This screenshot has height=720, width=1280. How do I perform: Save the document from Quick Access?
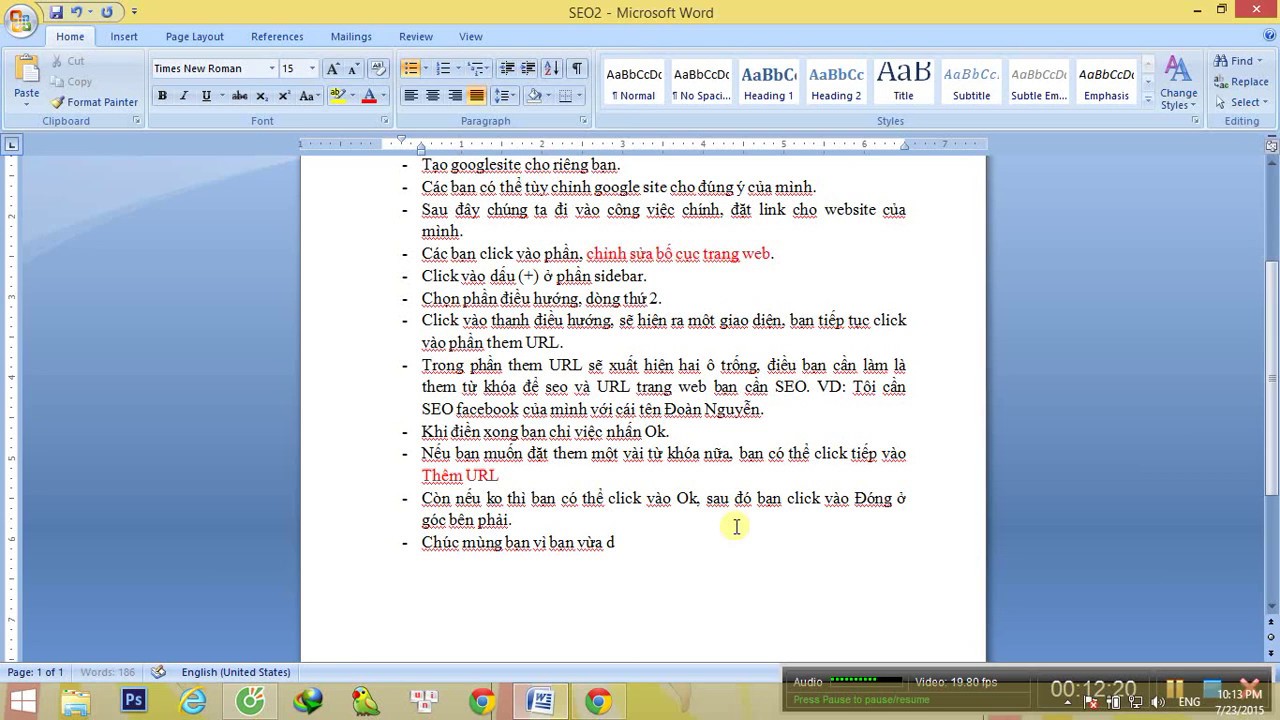(56, 12)
